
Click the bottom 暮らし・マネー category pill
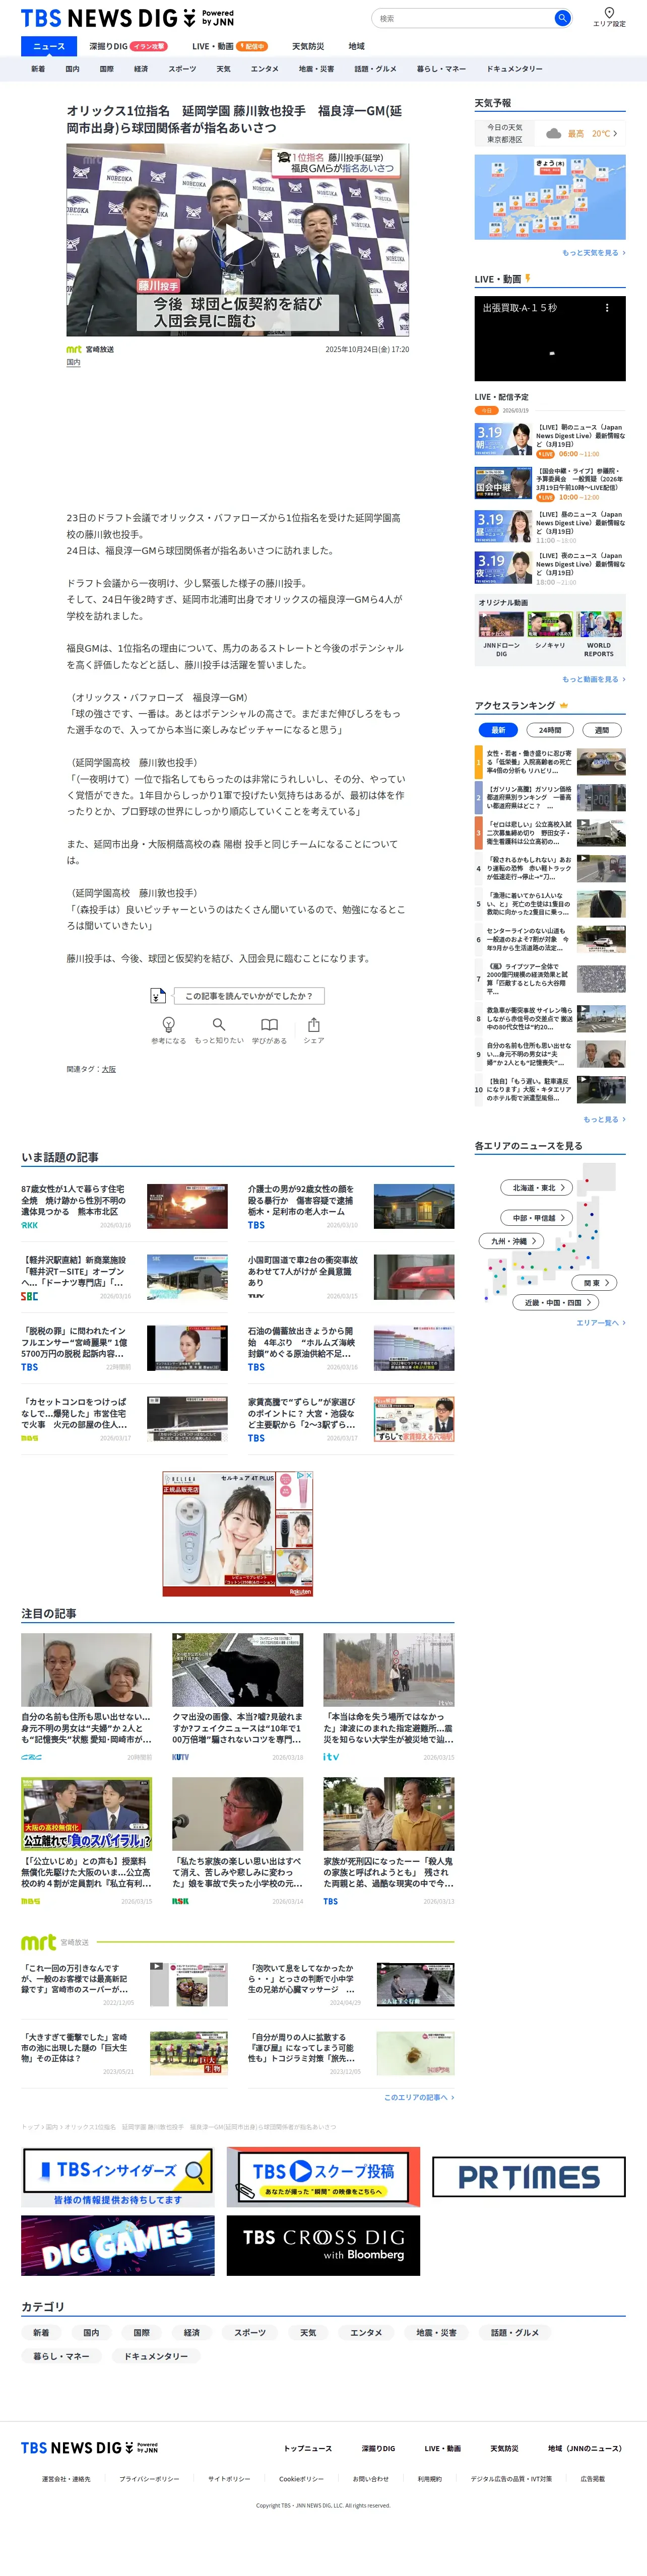(x=61, y=2356)
